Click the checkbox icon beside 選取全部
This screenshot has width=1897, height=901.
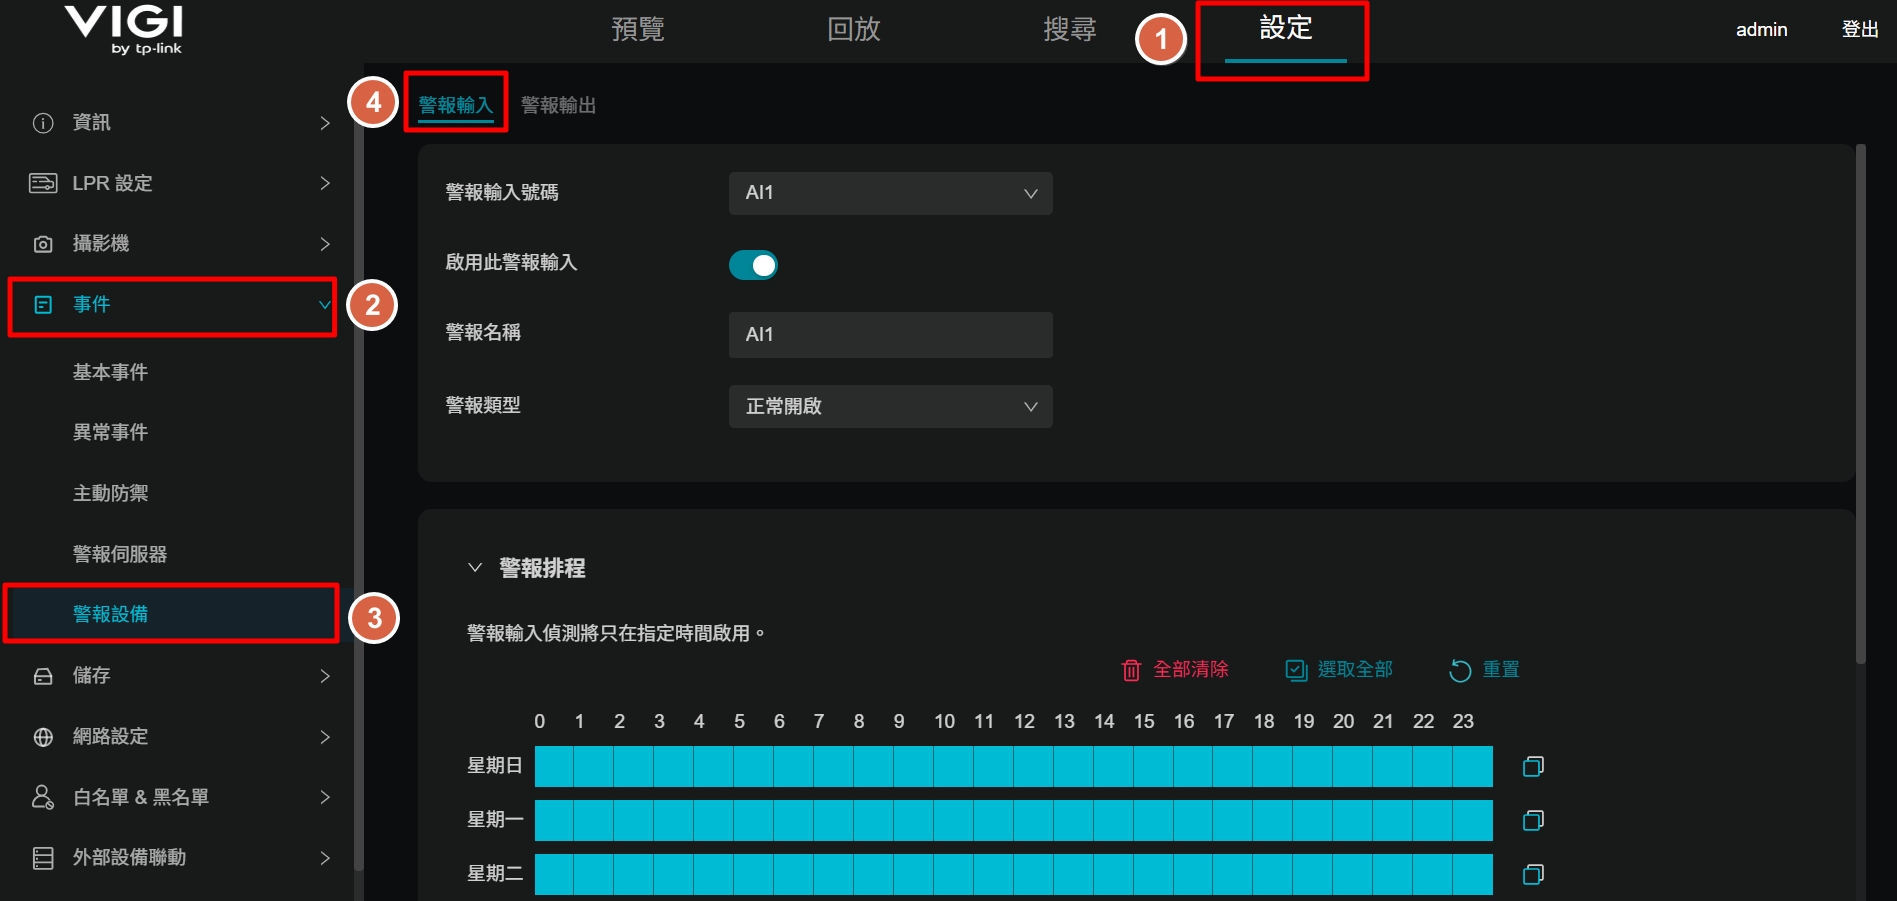click(1296, 670)
